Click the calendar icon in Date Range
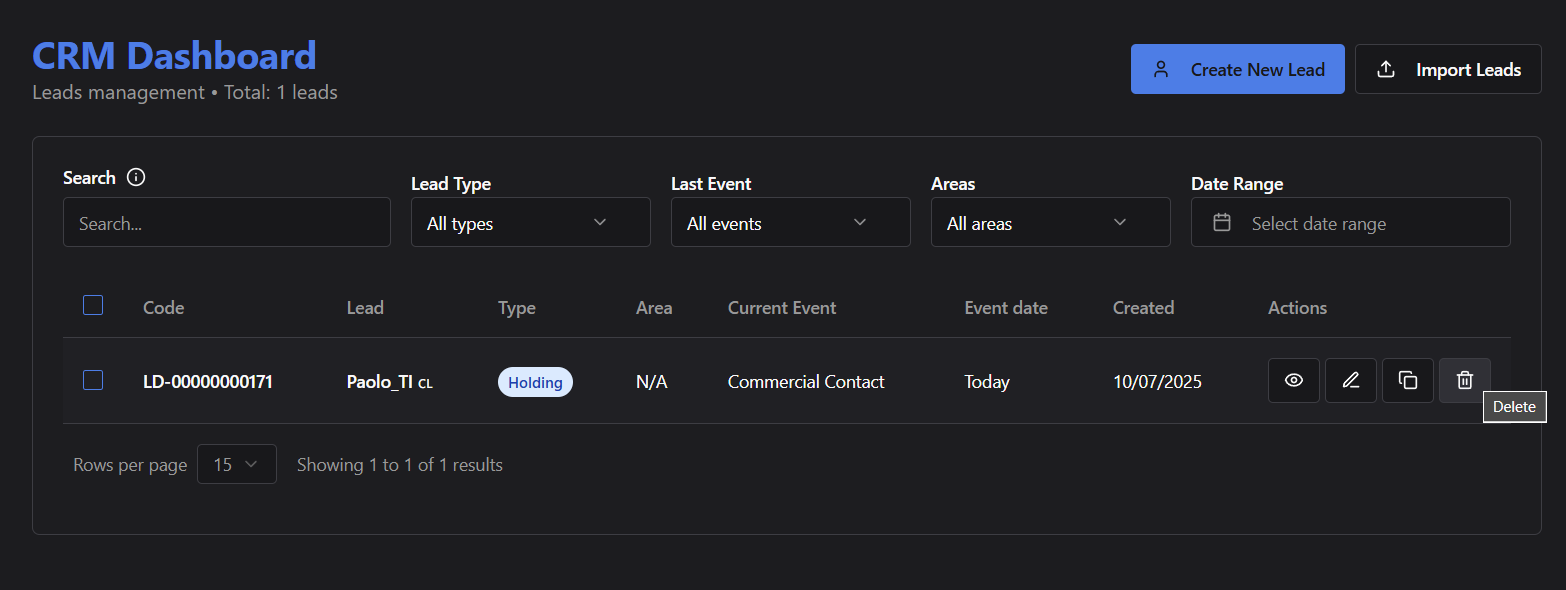The width and height of the screenshot is (1566, 590). (1221, 223)
